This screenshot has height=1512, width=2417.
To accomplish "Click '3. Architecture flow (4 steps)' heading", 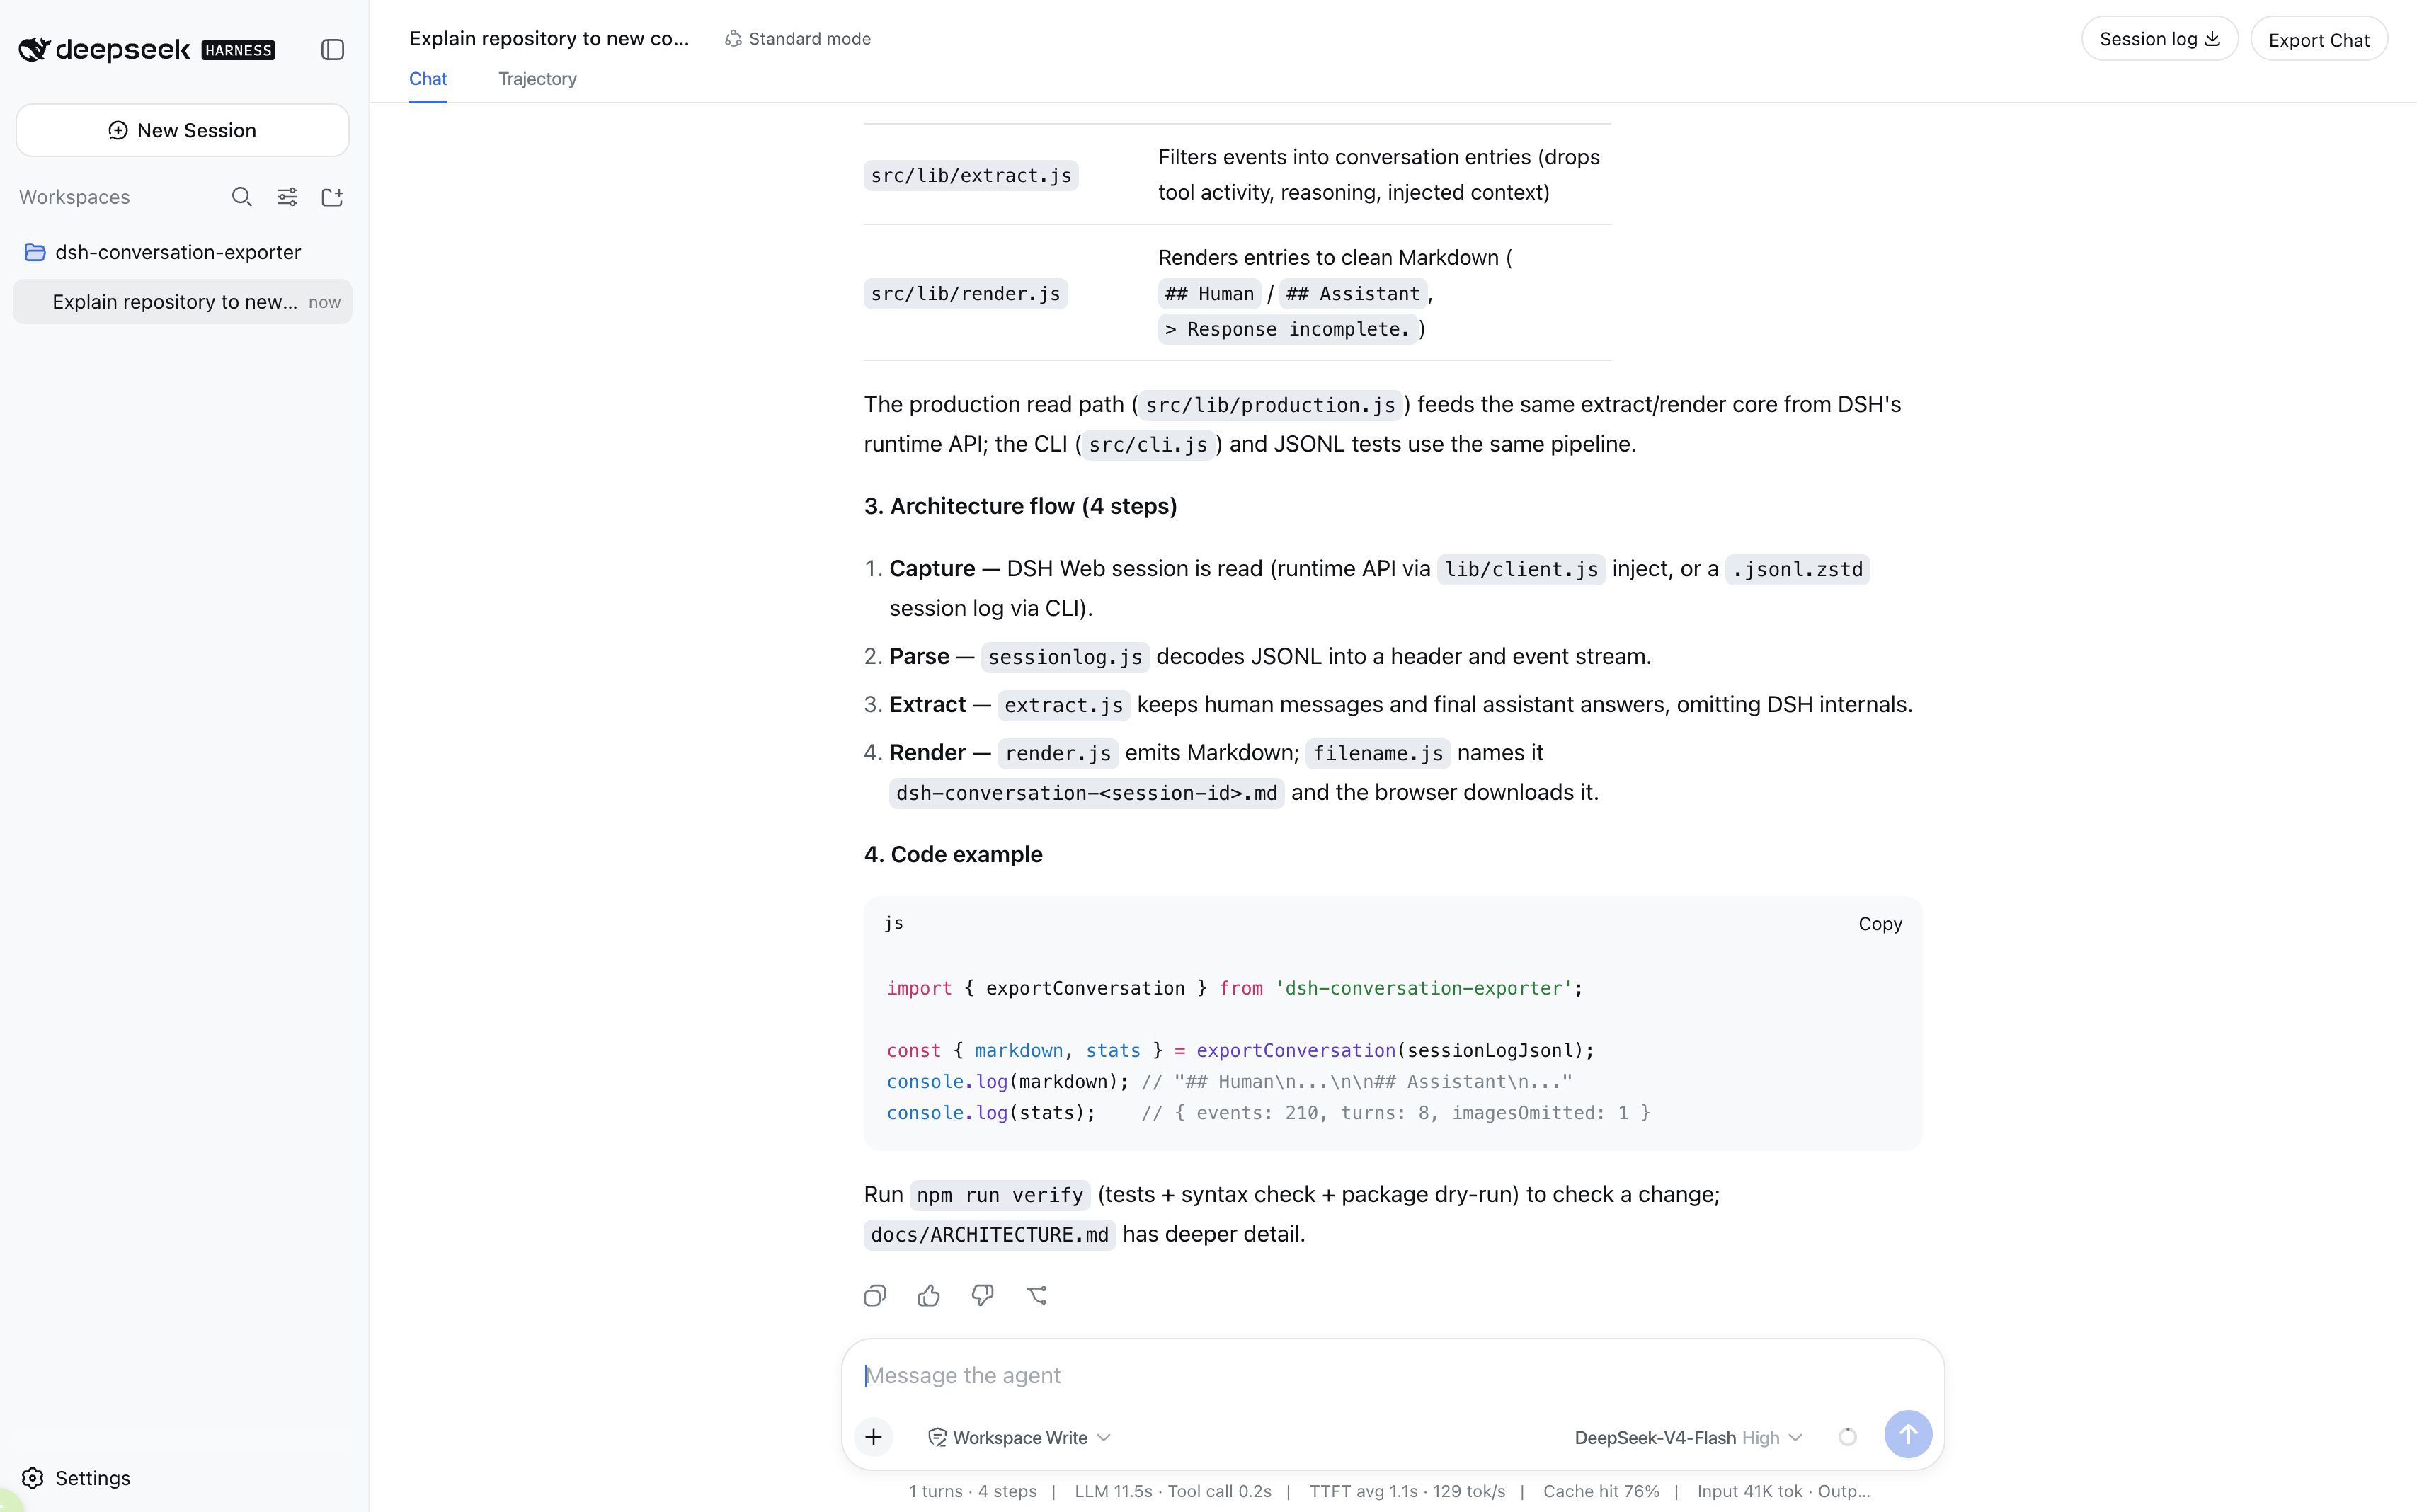I will point(1020,506).
